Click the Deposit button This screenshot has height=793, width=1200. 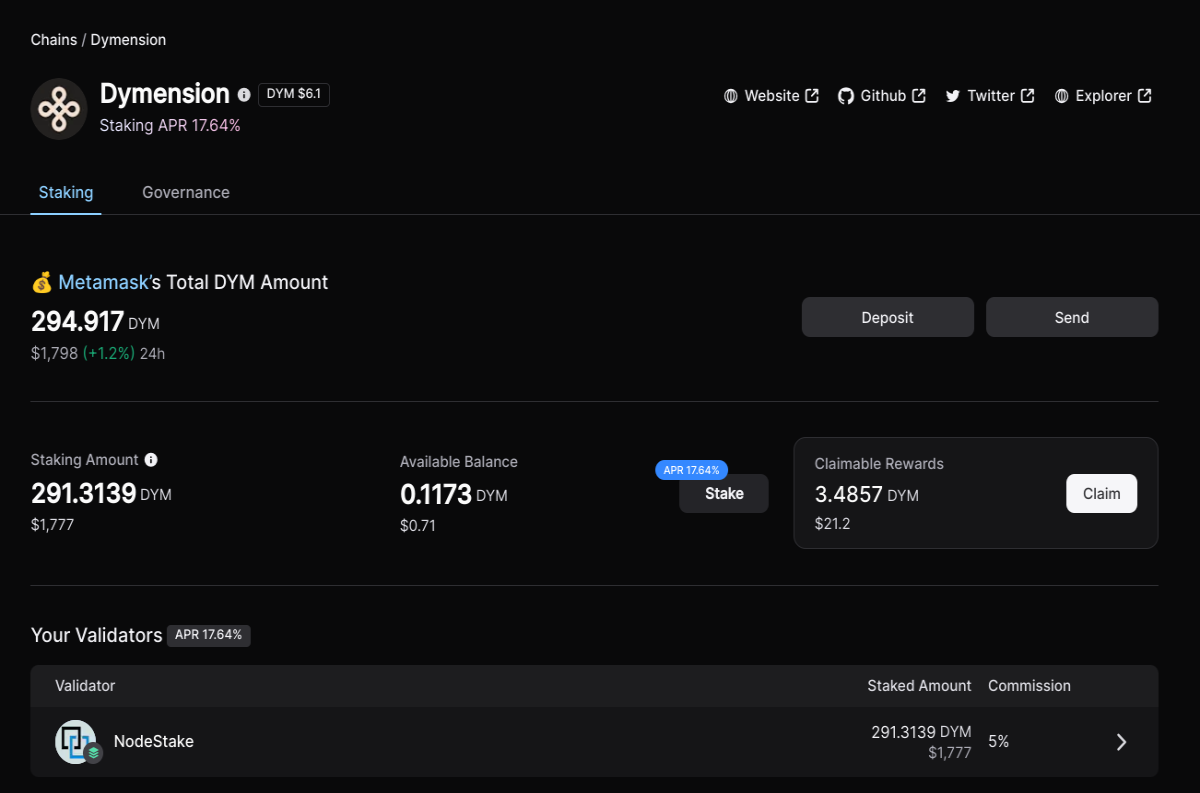tap(888, 317)
